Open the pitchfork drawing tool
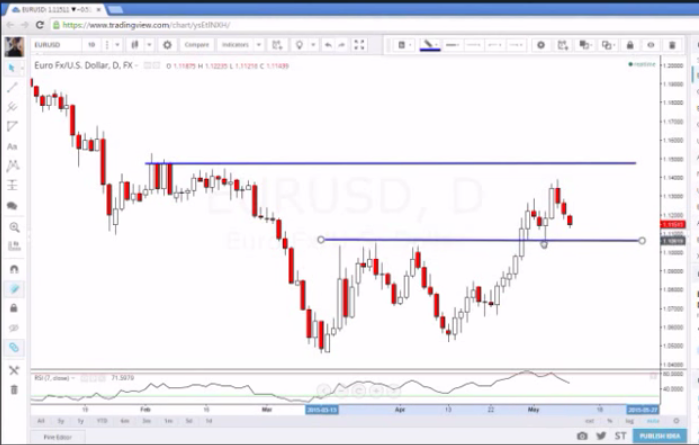 (x=12, y=106)
